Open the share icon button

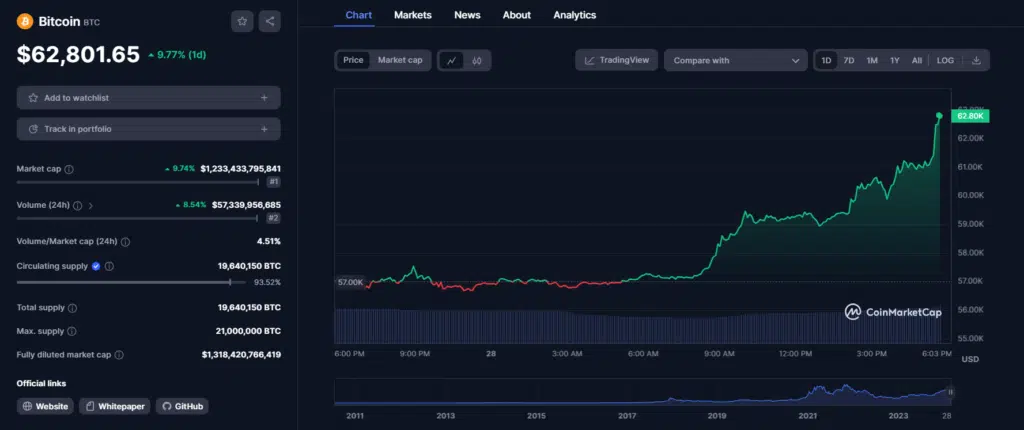(x=270, y=21)
